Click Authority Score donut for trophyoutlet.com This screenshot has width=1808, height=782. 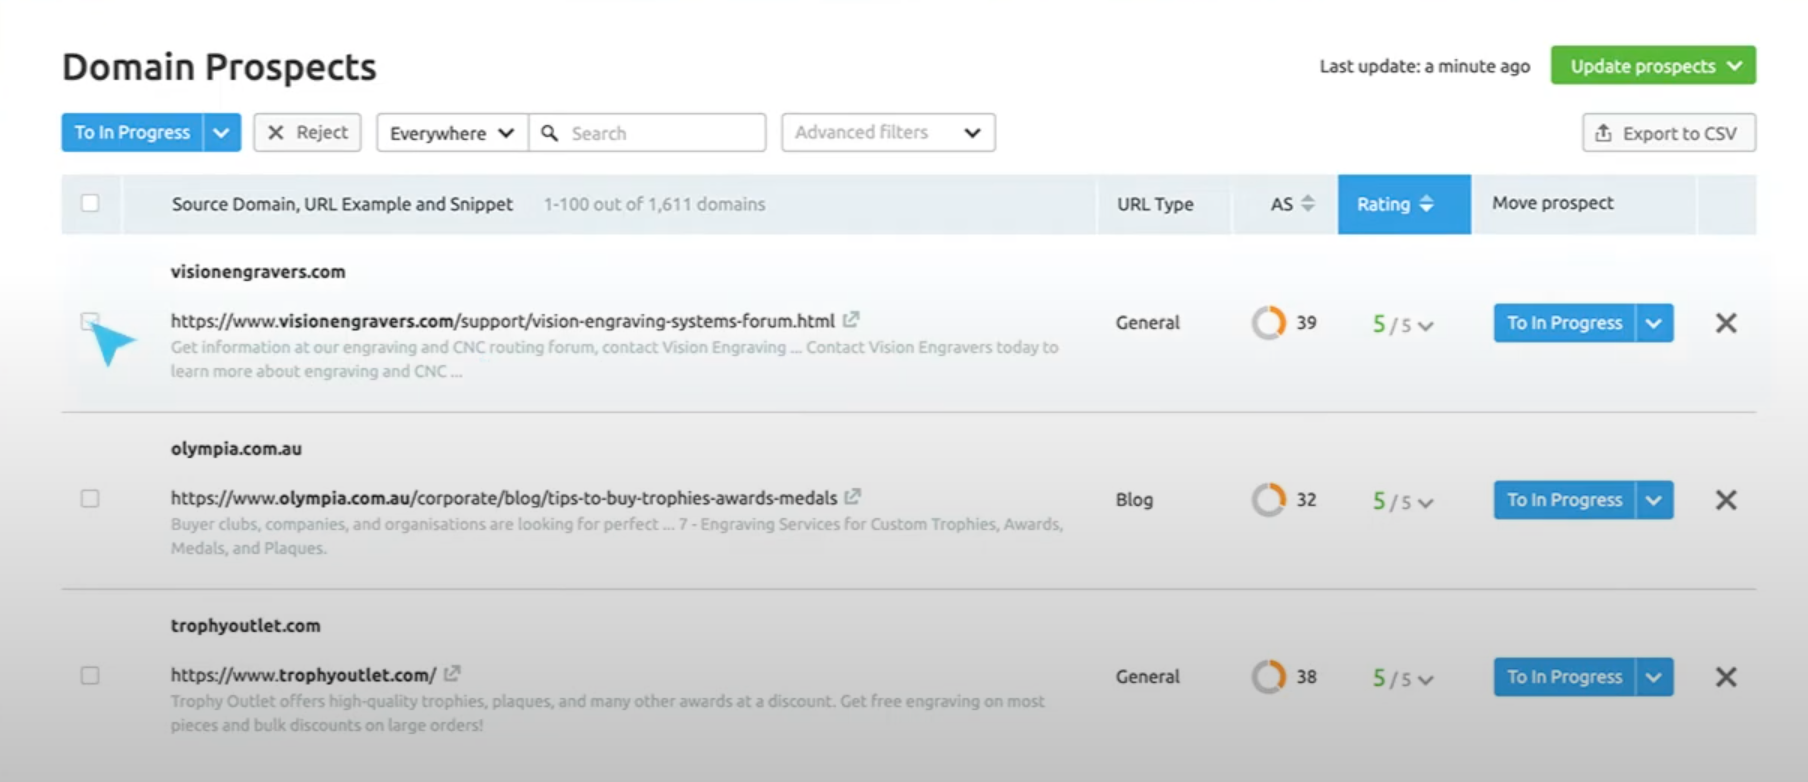1269,677
